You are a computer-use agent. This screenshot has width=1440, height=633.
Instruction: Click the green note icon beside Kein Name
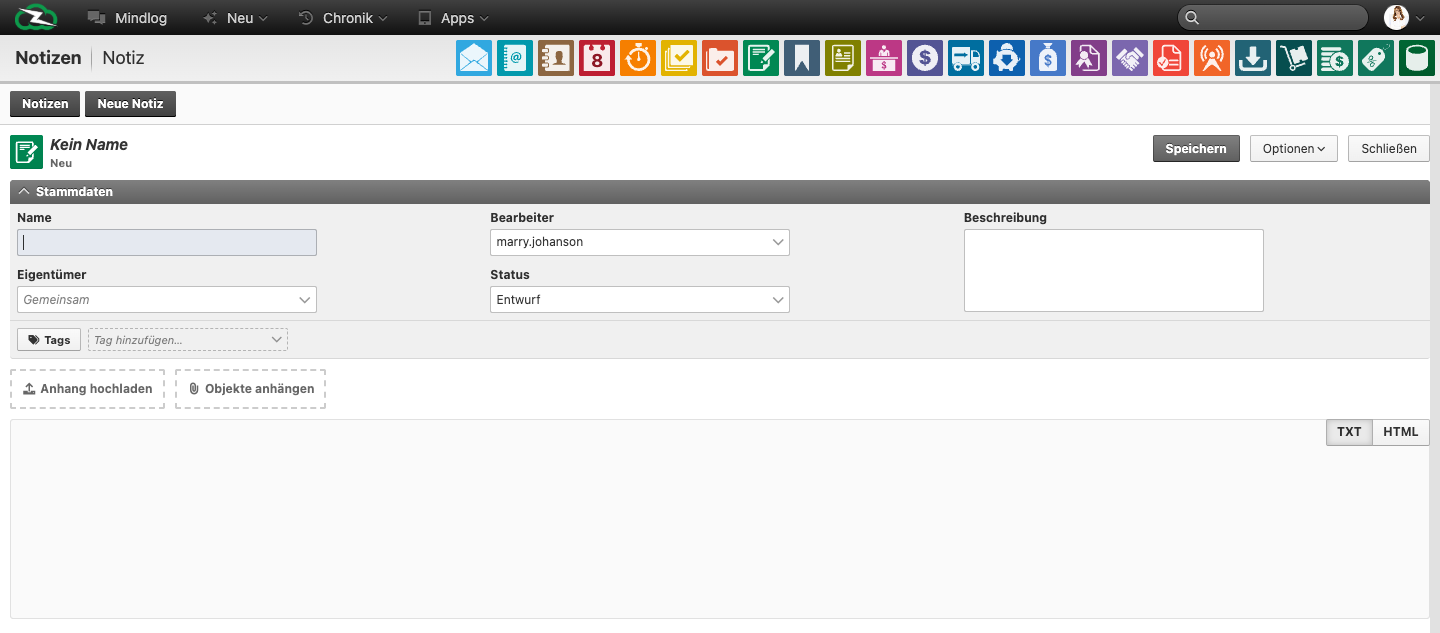pyautogui.click(x=27, y=152)
